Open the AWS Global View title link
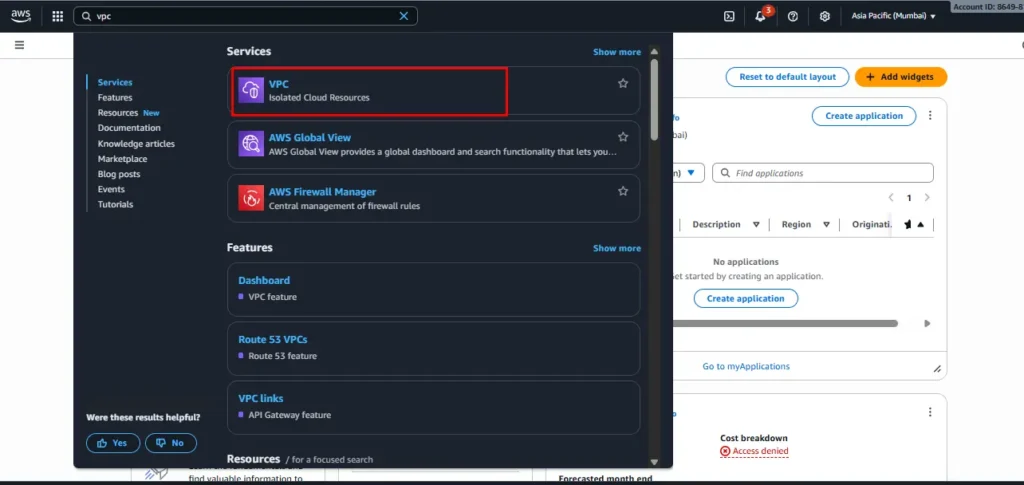Screen dimensions: 1024x485 pos(310,138)
